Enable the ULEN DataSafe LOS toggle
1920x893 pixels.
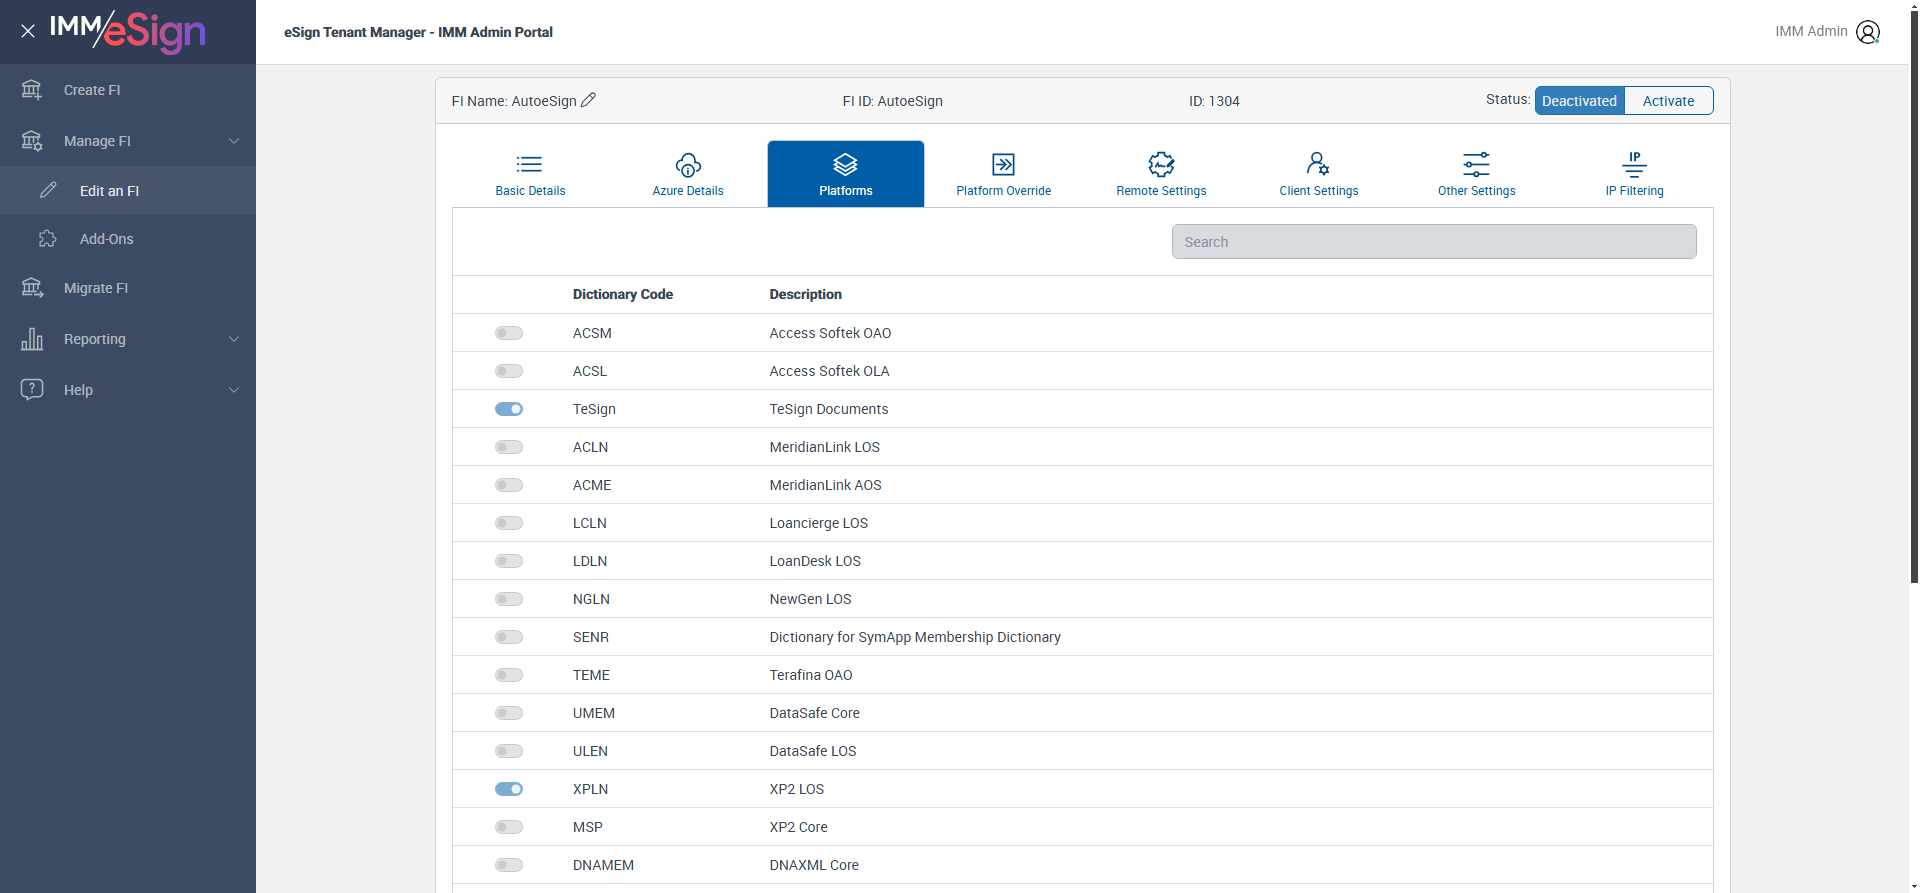click(509, 751)
